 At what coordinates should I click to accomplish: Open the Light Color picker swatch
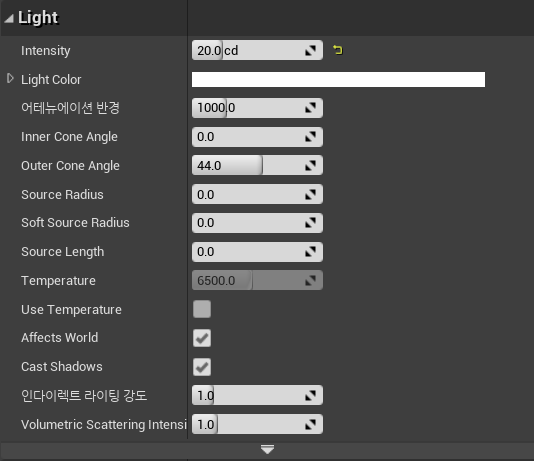tap(338, 79)
